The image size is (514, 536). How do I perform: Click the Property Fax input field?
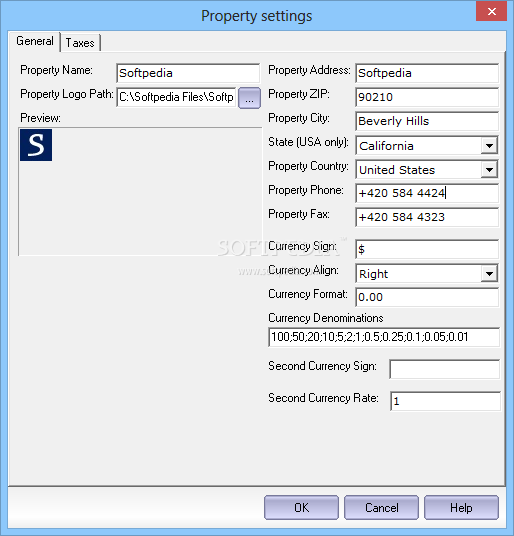click(x=427, y=217)
